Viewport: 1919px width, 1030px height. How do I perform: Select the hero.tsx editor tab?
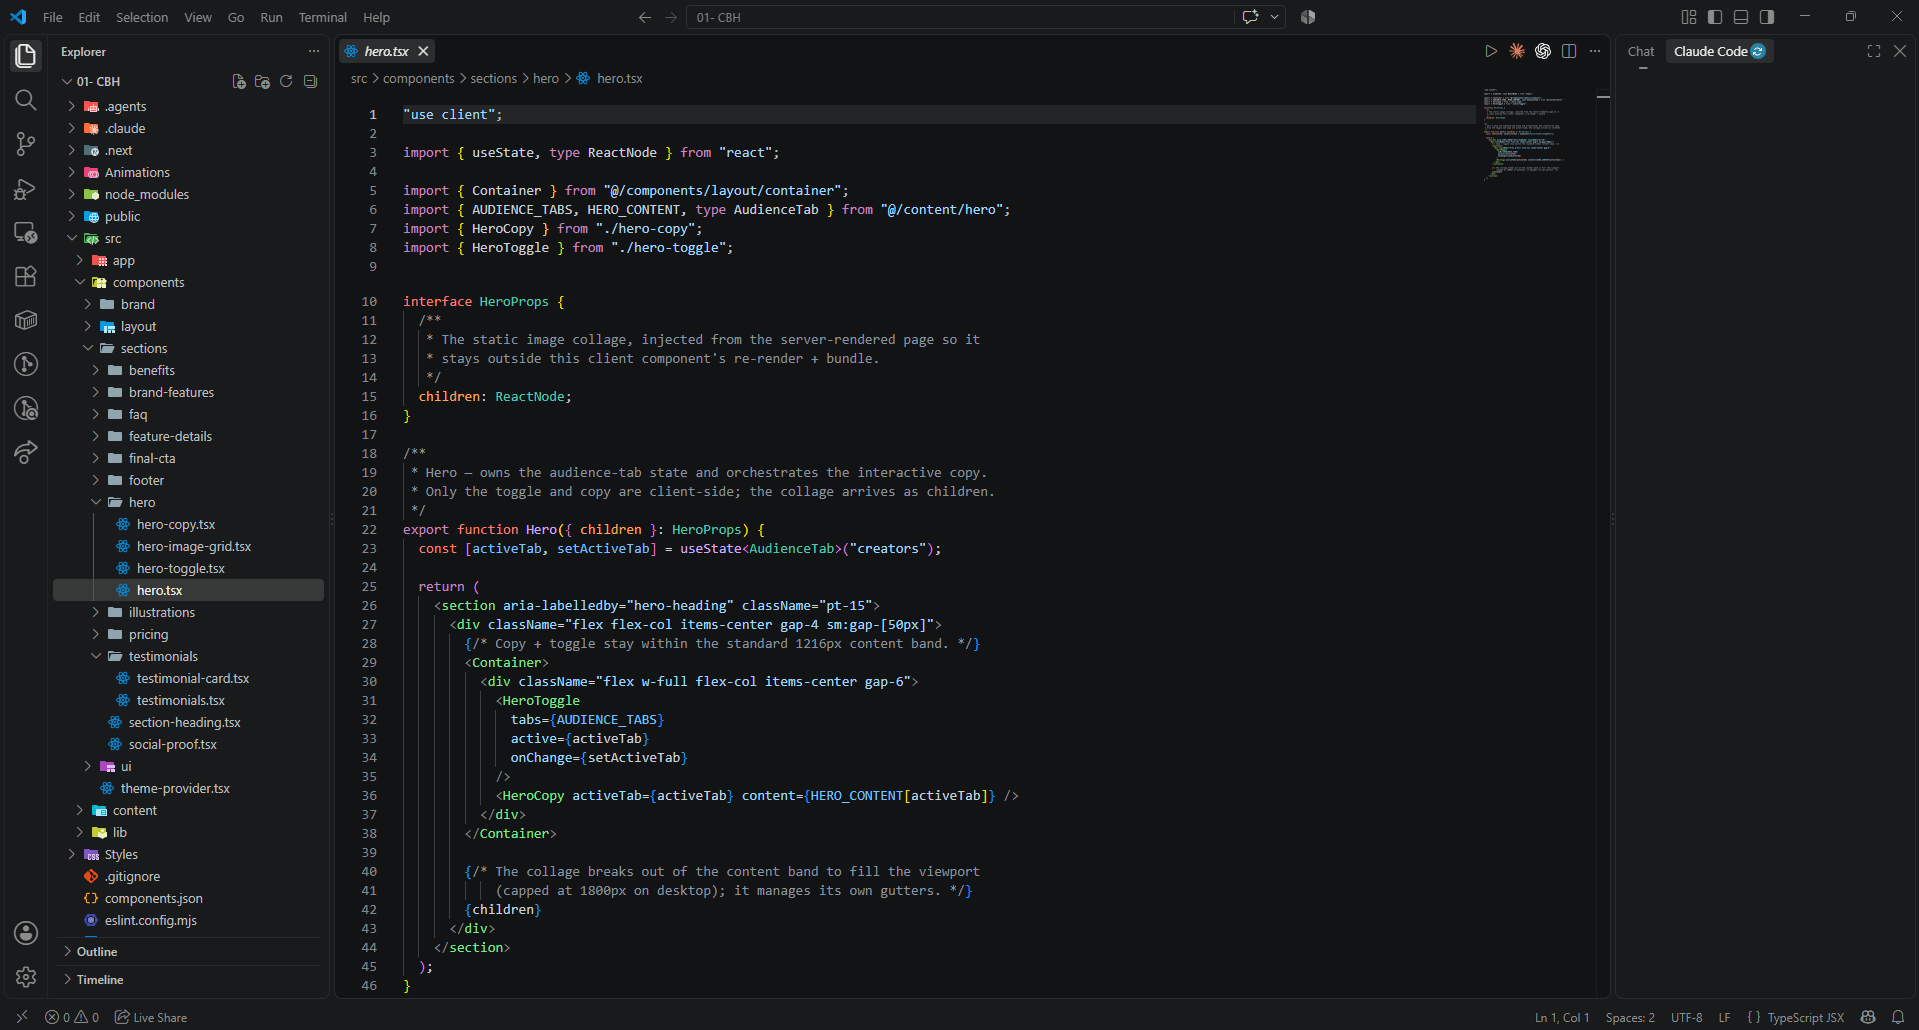pos(386,51)
